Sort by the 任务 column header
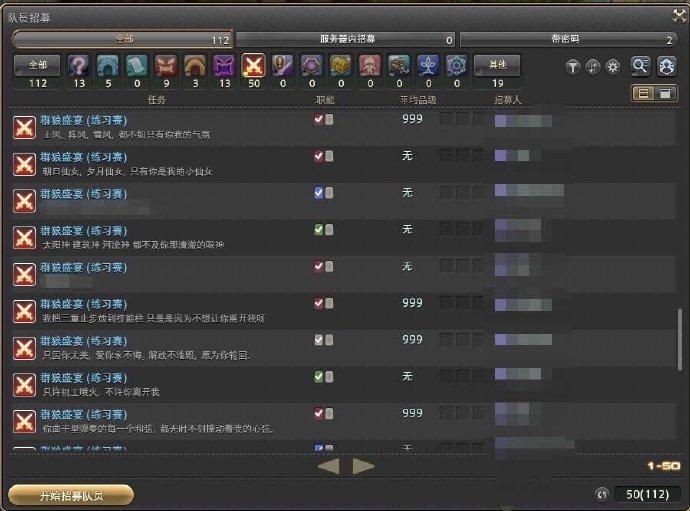This screenshot has width=690, height=511. pyautogui.click(x=157, y=100)
